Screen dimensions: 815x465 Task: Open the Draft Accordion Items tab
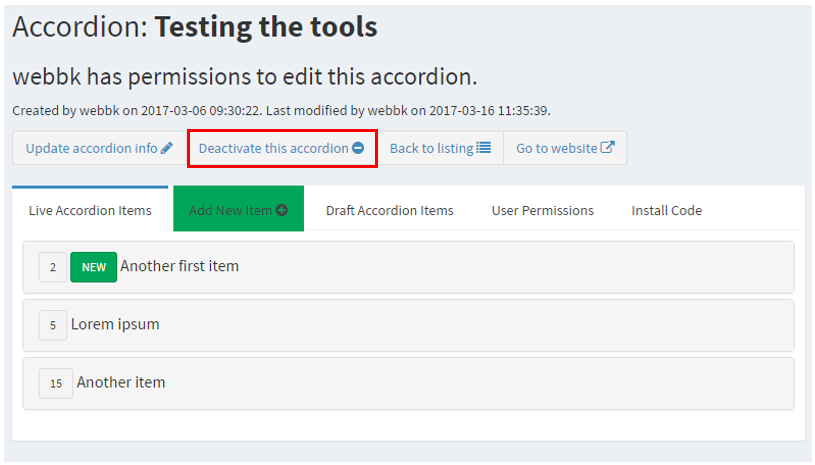(389, 210)
